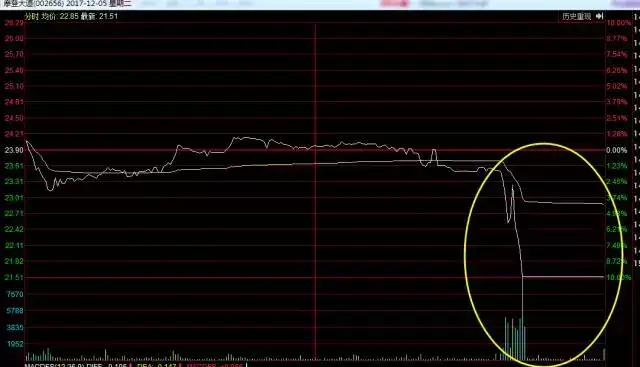
Task: Click the skip-to-end arrow icon beside 历史重现
Action: 599,16
